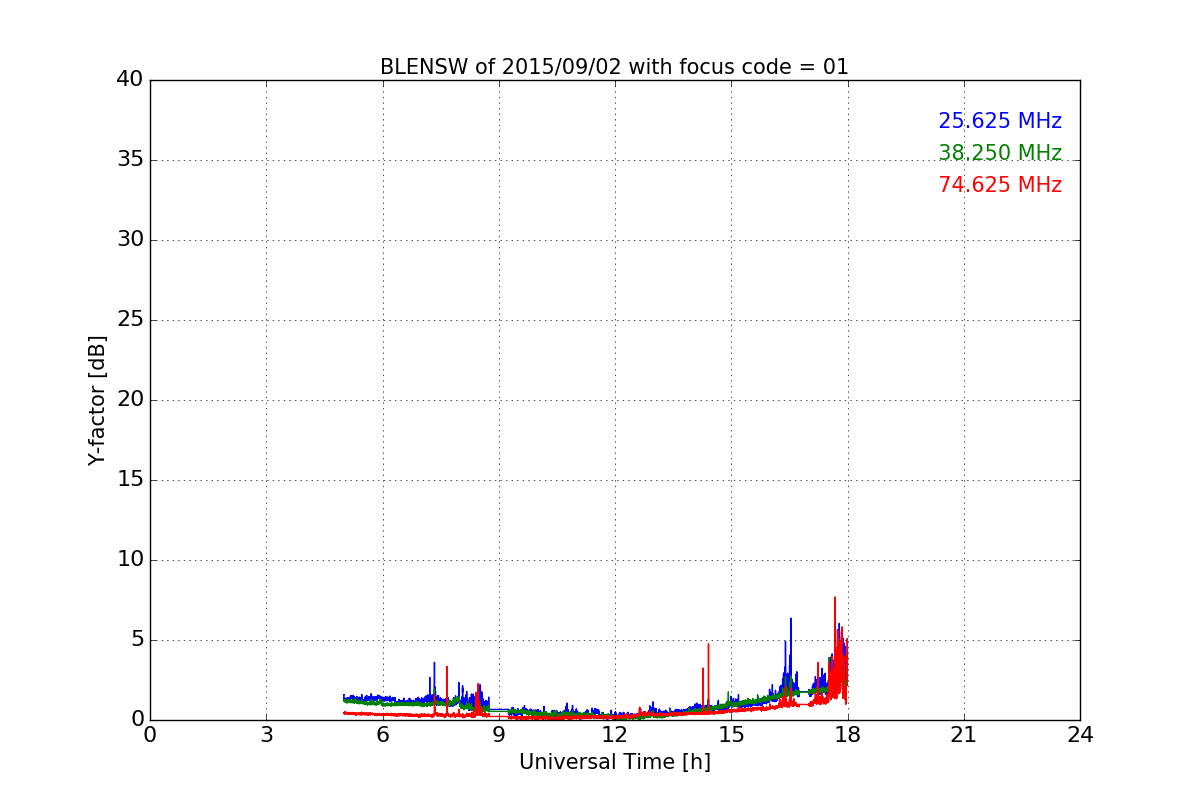Screen dimensions: 1200x800
Task: Click y-axis tick label 25
Action: pos(130,320)
